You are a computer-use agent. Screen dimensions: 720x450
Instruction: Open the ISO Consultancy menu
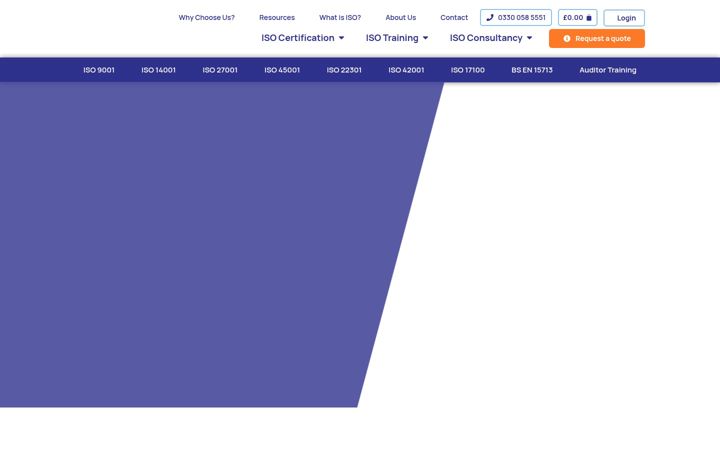click(x=491, y=38)
